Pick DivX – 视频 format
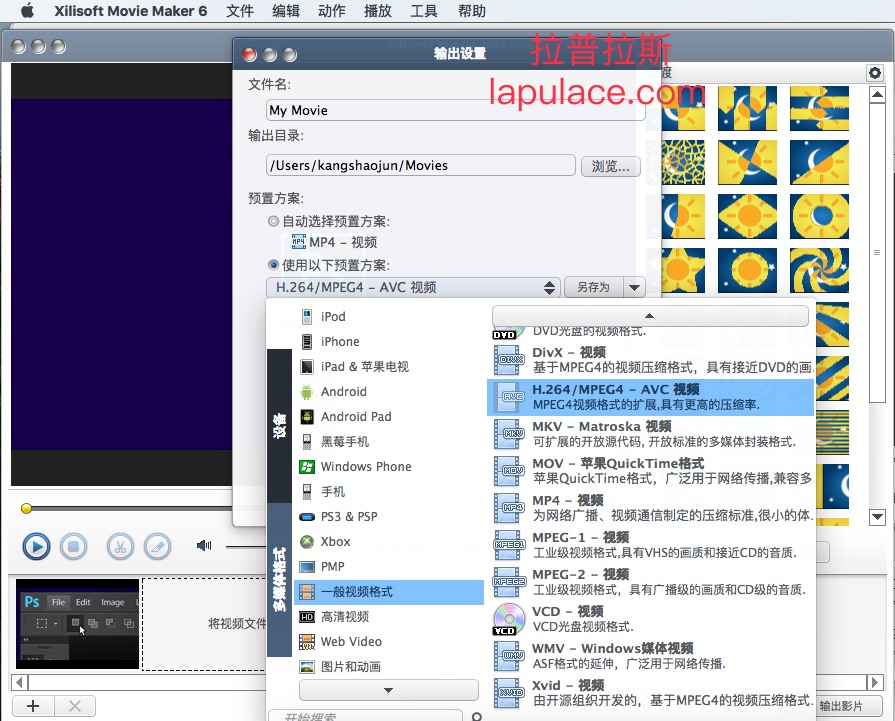Screen dimensions: 895x721 point(651,360)
